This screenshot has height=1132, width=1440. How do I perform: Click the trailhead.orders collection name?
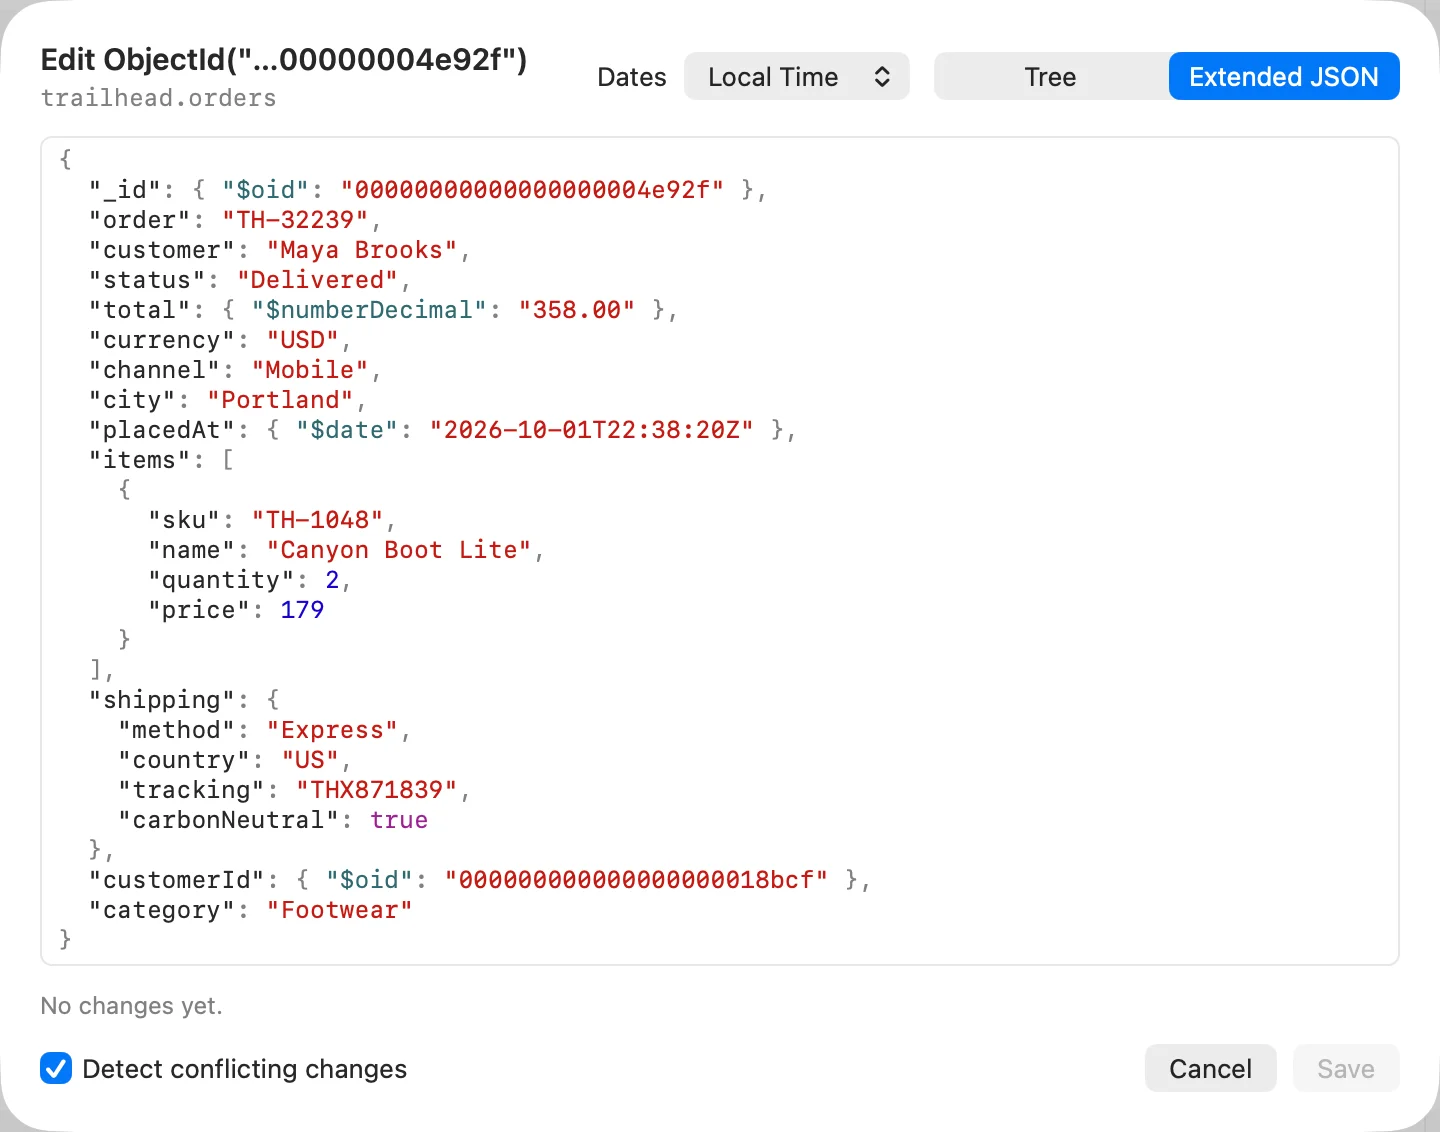pos(158,98)
